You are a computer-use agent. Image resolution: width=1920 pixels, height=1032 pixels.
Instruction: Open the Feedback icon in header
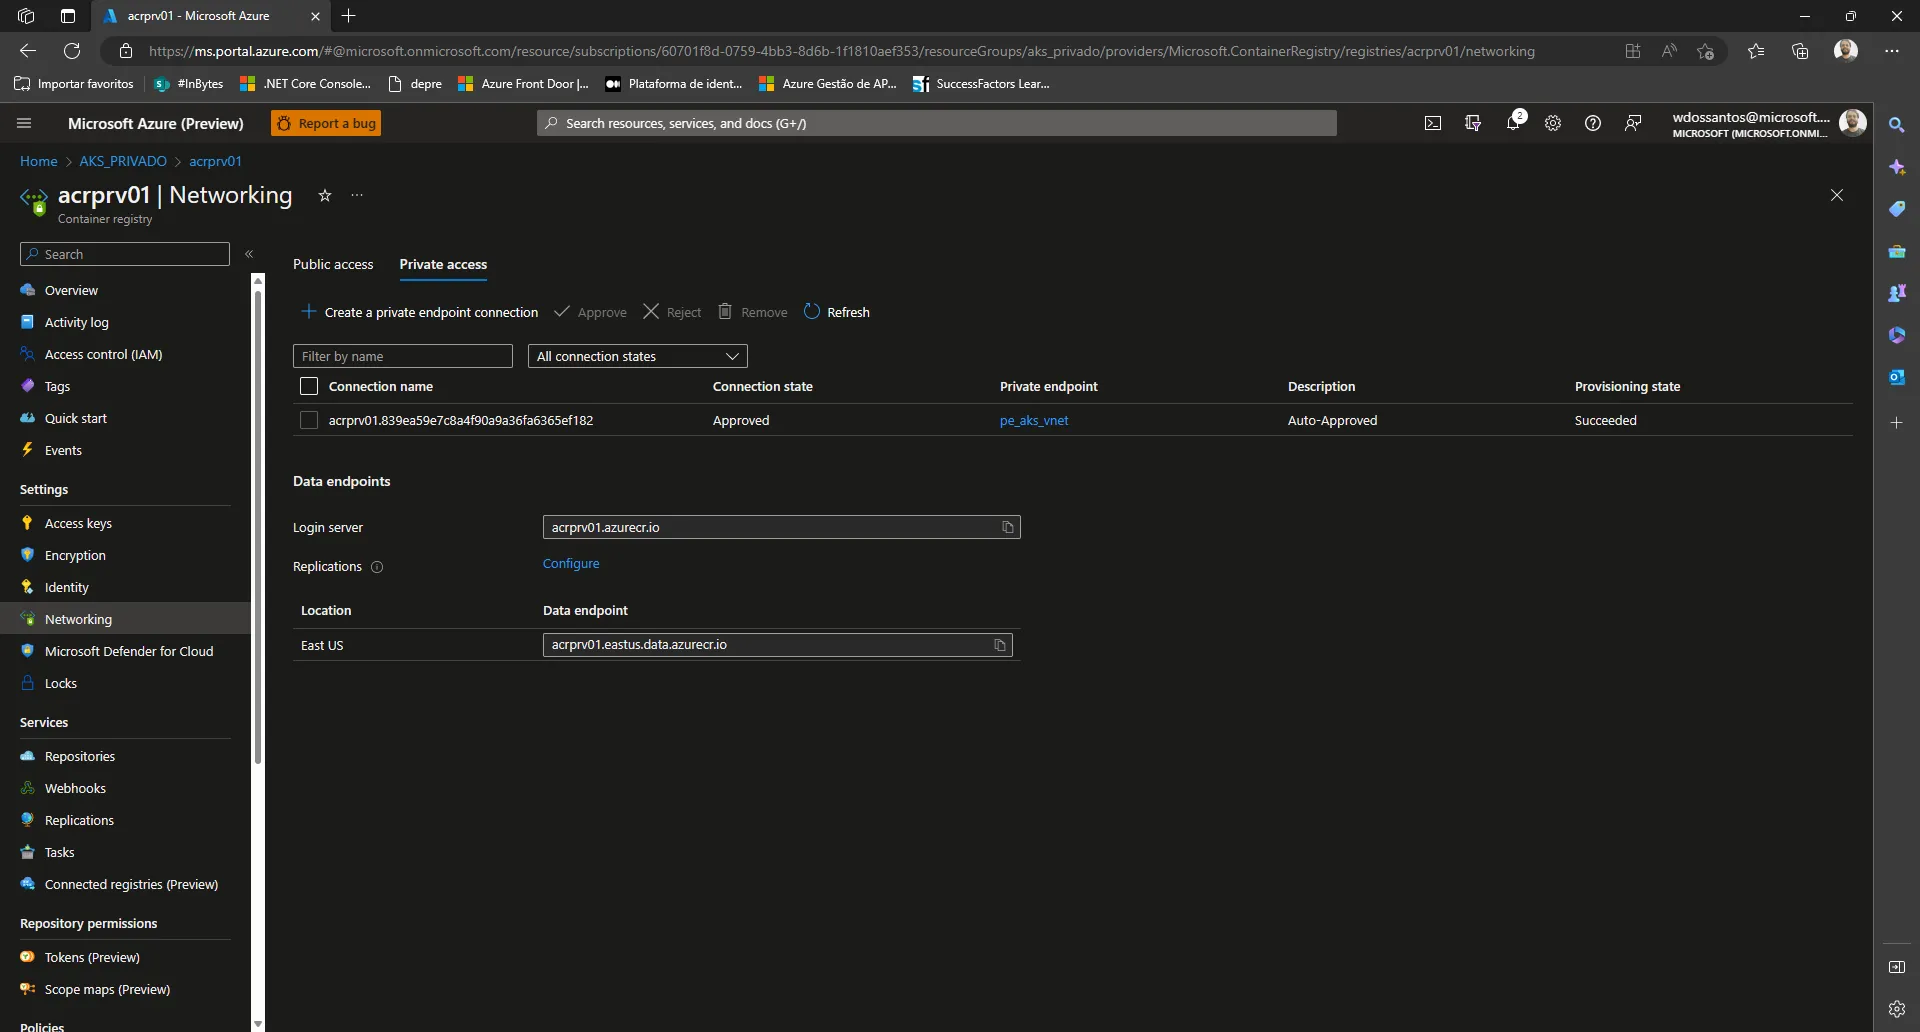click(x=1633, y=123)
